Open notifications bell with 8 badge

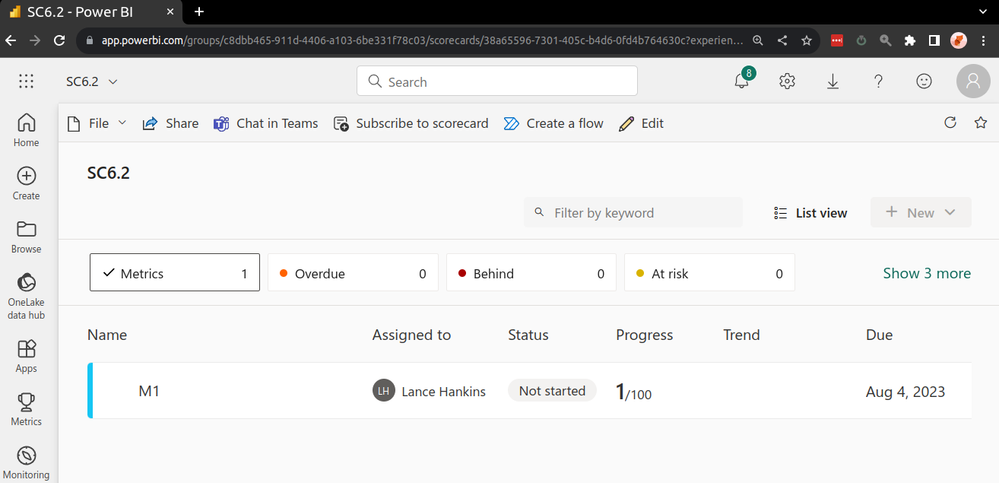tap(743, 80)
